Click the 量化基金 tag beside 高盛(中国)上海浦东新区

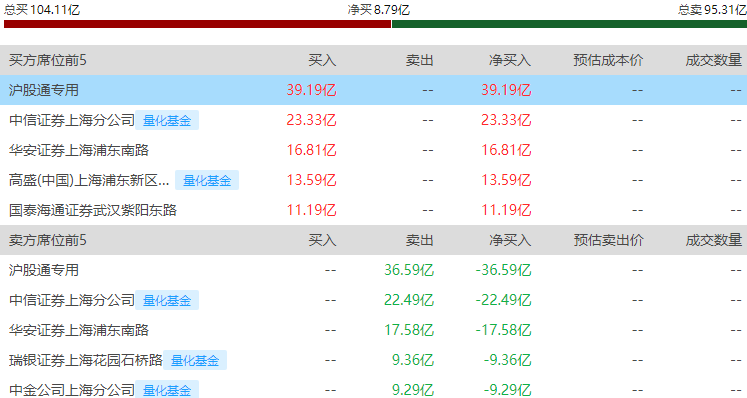[x=207, y=180]
